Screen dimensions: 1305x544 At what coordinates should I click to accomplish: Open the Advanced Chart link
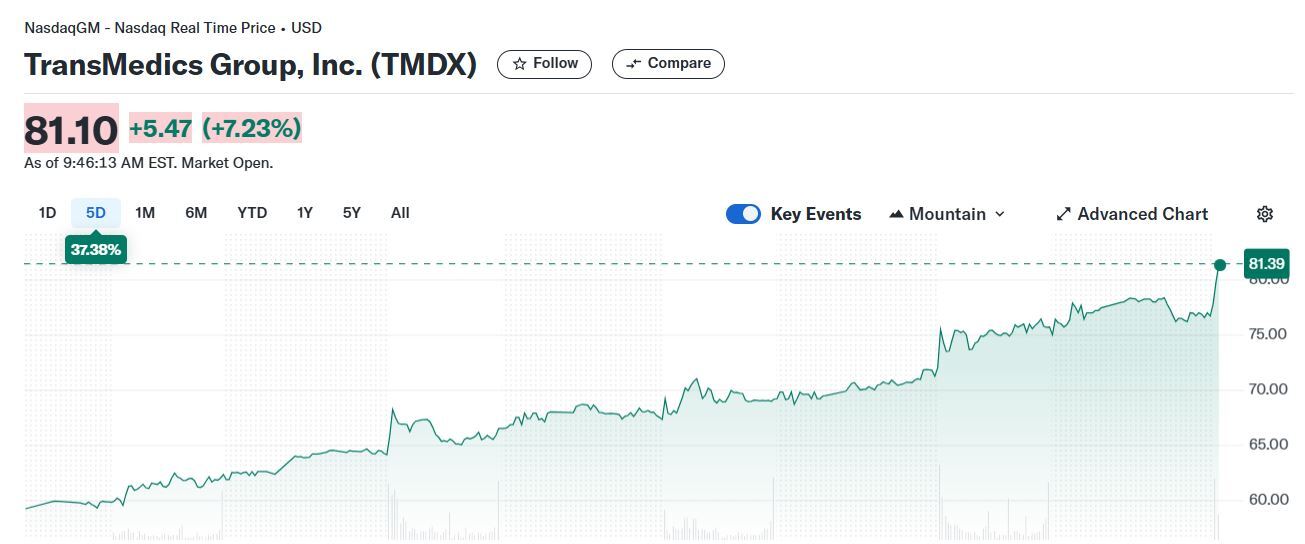[1142, 214]
